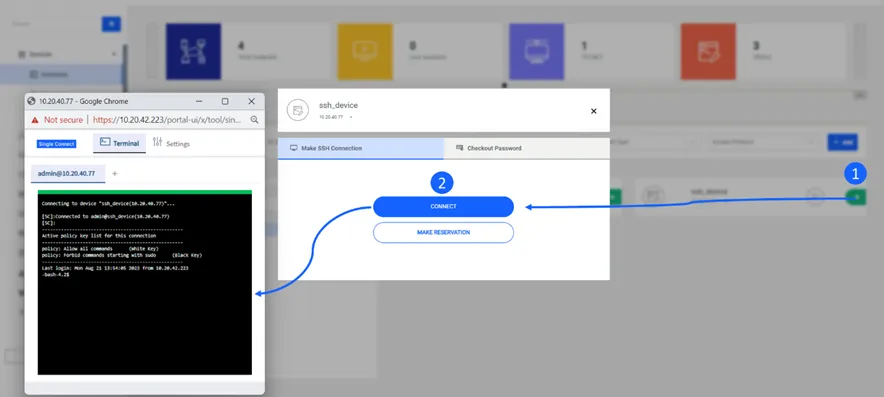Click the green connection status bar above terminal

(145, 192)
